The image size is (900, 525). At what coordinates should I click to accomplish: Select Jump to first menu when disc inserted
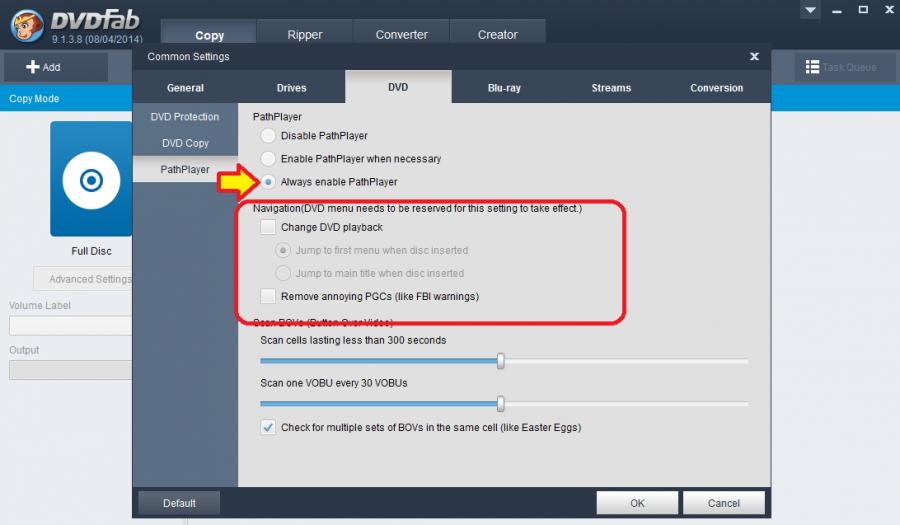[283, 250]
